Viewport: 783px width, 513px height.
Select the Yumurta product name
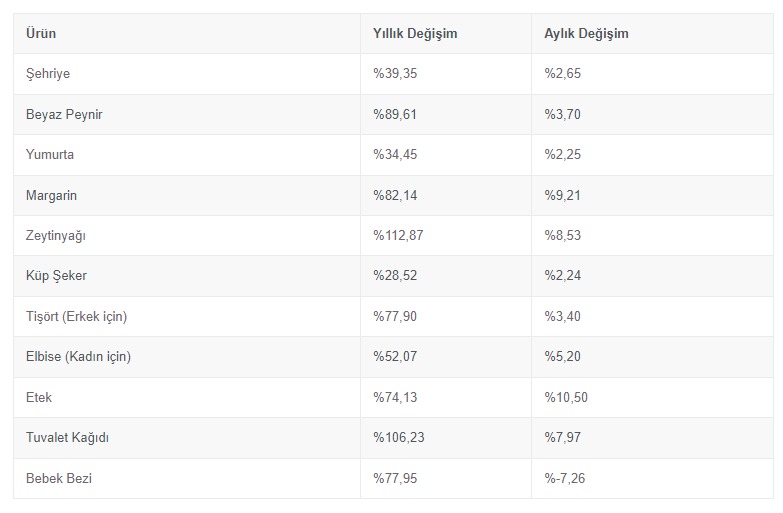click(50, 154)
